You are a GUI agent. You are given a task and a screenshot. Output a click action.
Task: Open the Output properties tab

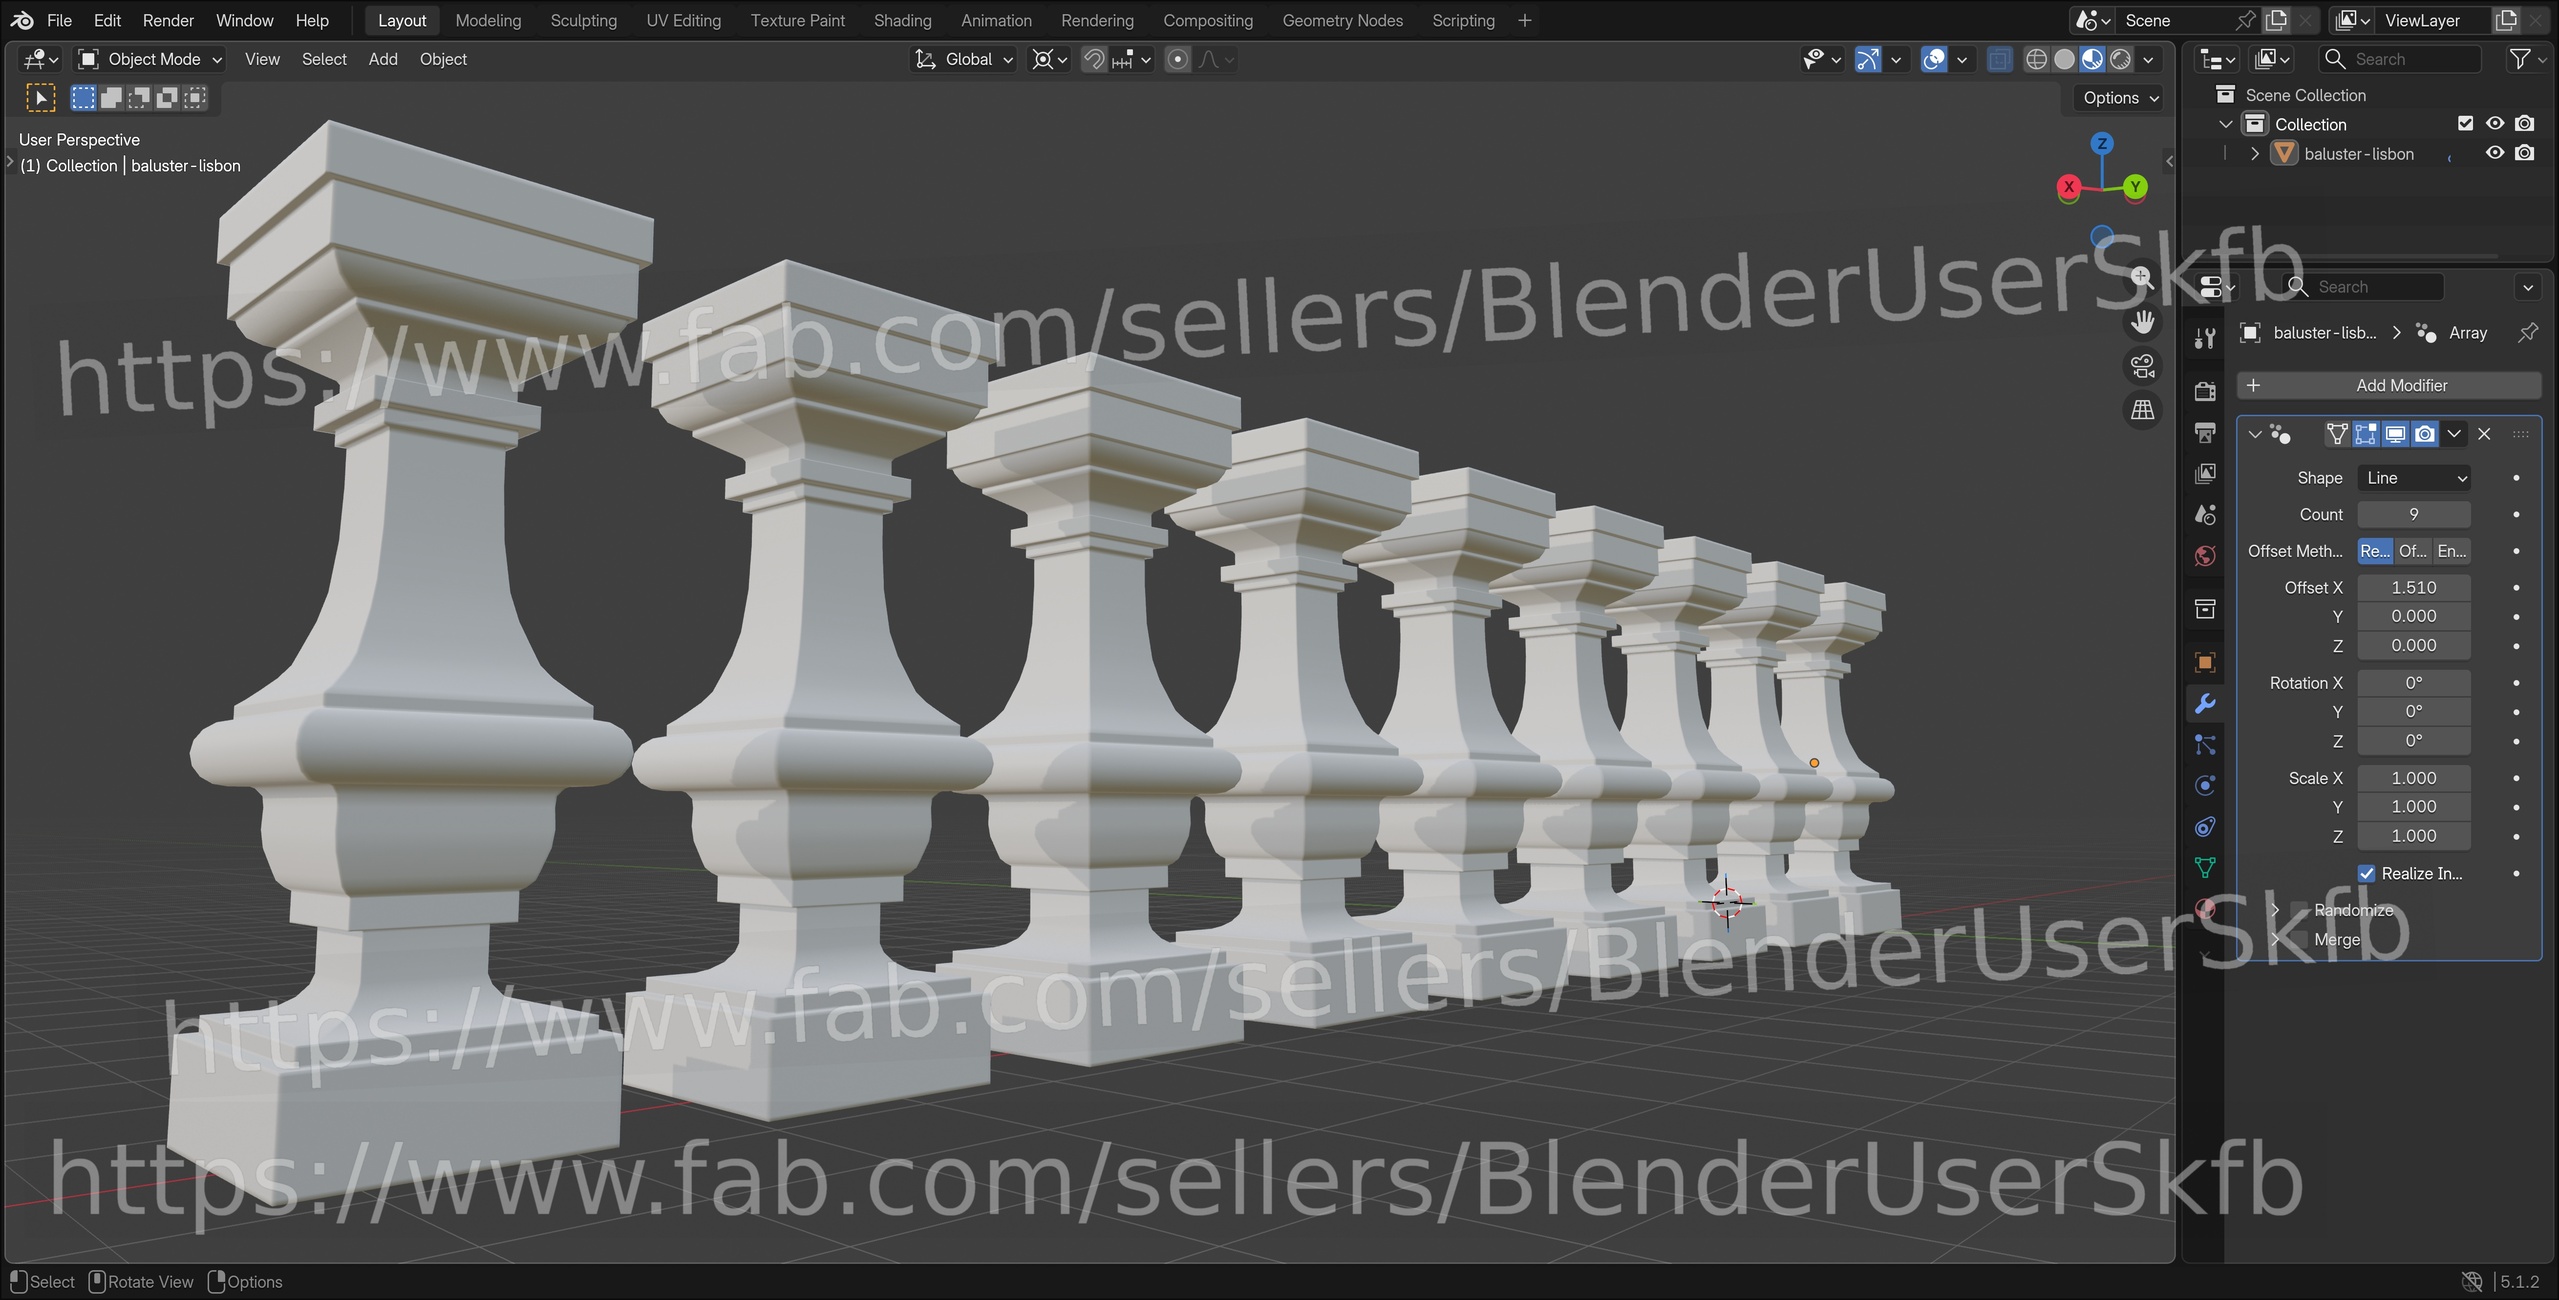point(2205,432)
